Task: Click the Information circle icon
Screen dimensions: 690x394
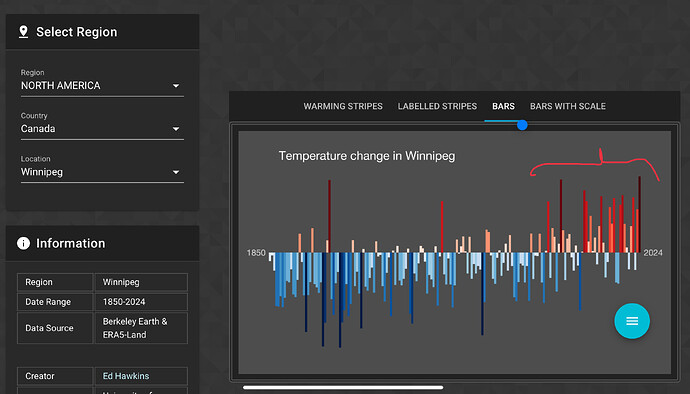Action: pos(23,243)
